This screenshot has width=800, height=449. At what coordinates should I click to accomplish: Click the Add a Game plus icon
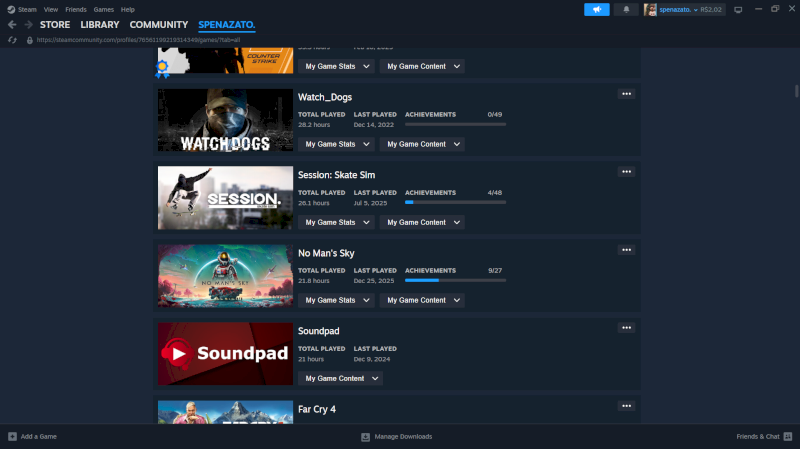12,436
